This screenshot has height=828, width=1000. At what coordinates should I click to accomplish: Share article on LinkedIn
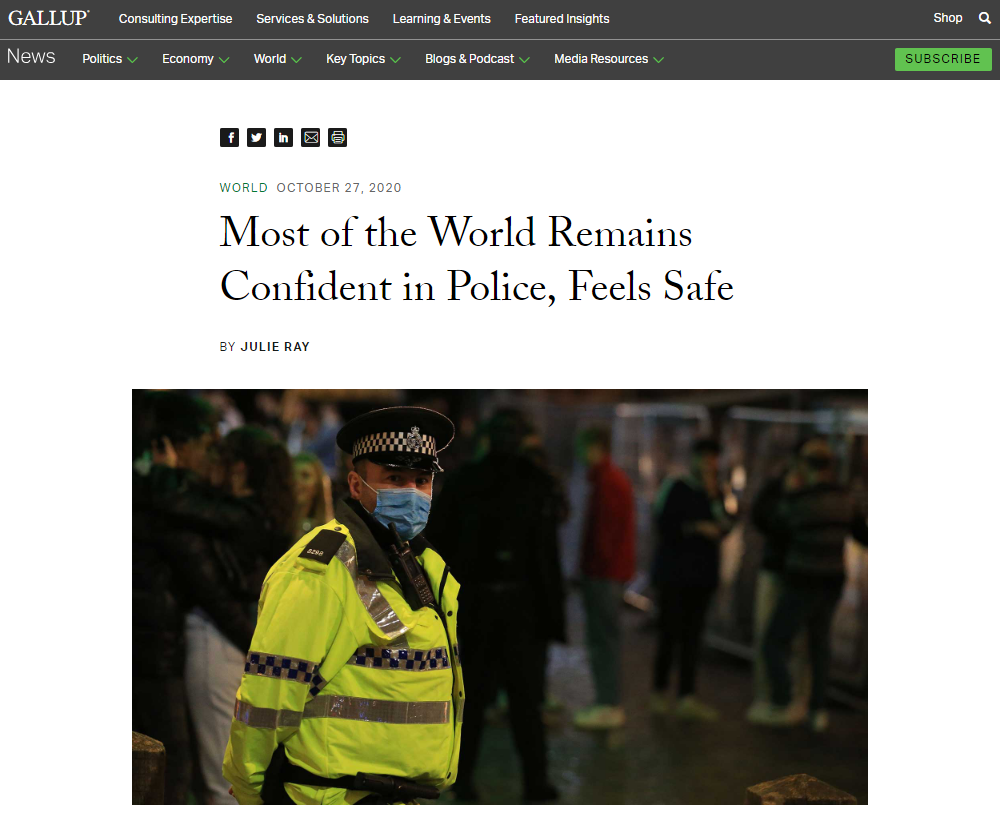tap(283, 137)
